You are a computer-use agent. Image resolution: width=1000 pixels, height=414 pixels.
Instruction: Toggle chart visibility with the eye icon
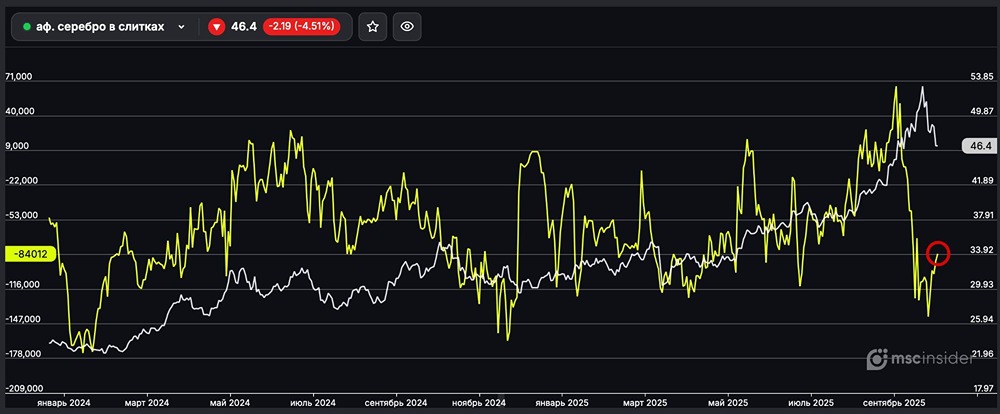tap(406, 27)
